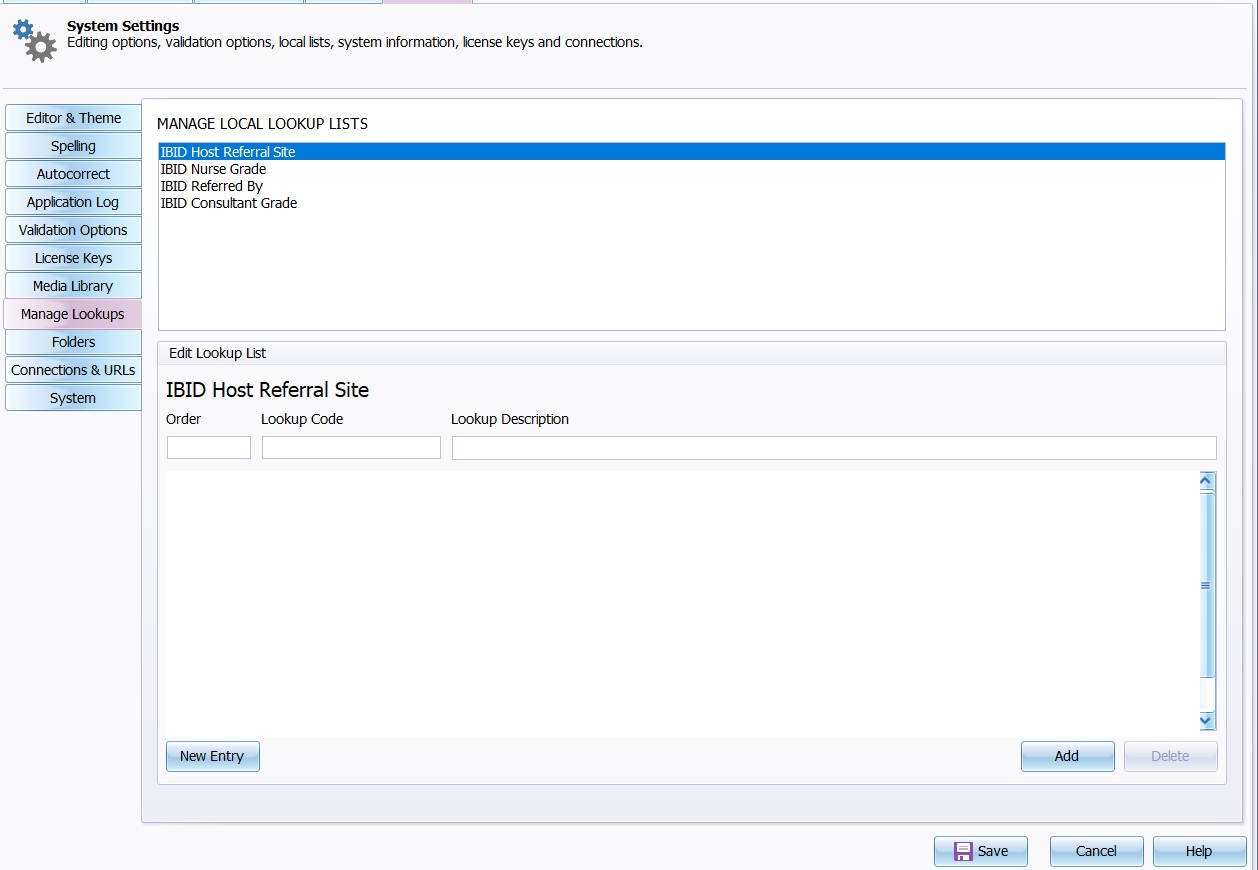Image resolution: width=1258 pixels, height=870 pixels.
Task: Select the License Keys tab
Action: tap(73, 258)
